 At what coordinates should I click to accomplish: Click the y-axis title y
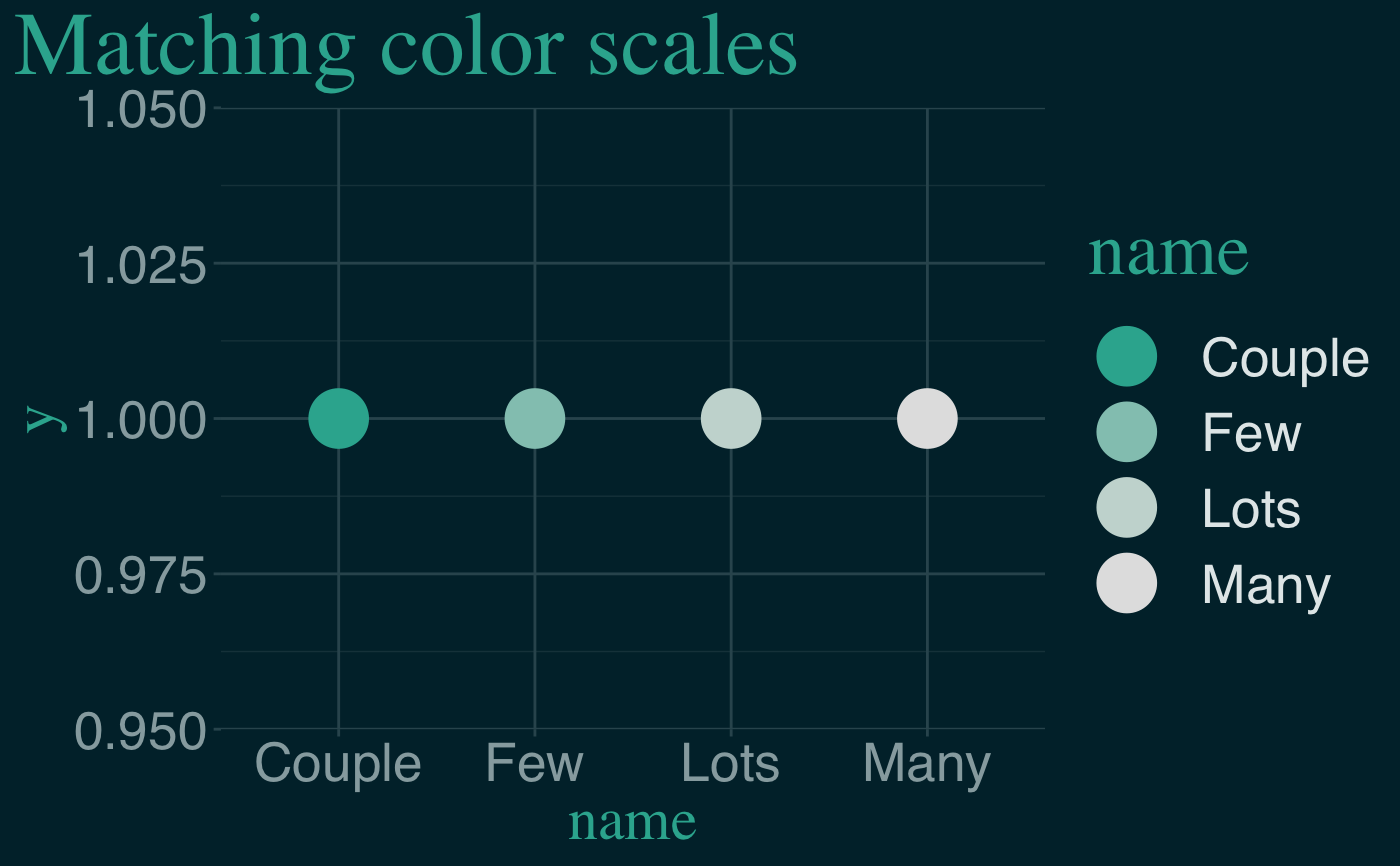pyautogui.click(x=44, y=419)
